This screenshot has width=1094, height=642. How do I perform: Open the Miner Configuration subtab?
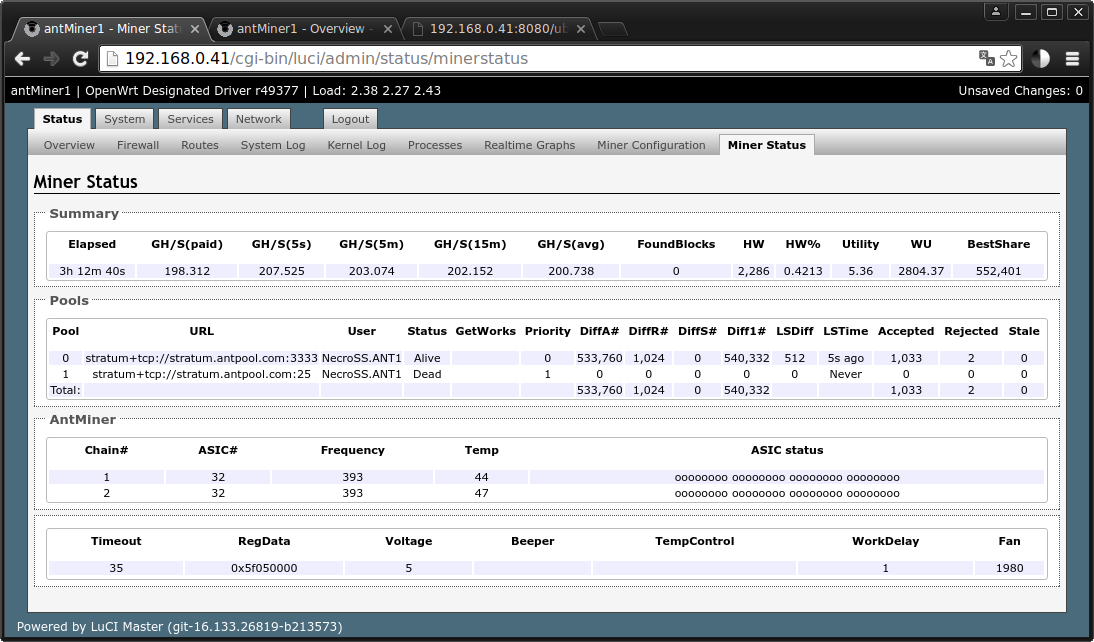[651, 145]
